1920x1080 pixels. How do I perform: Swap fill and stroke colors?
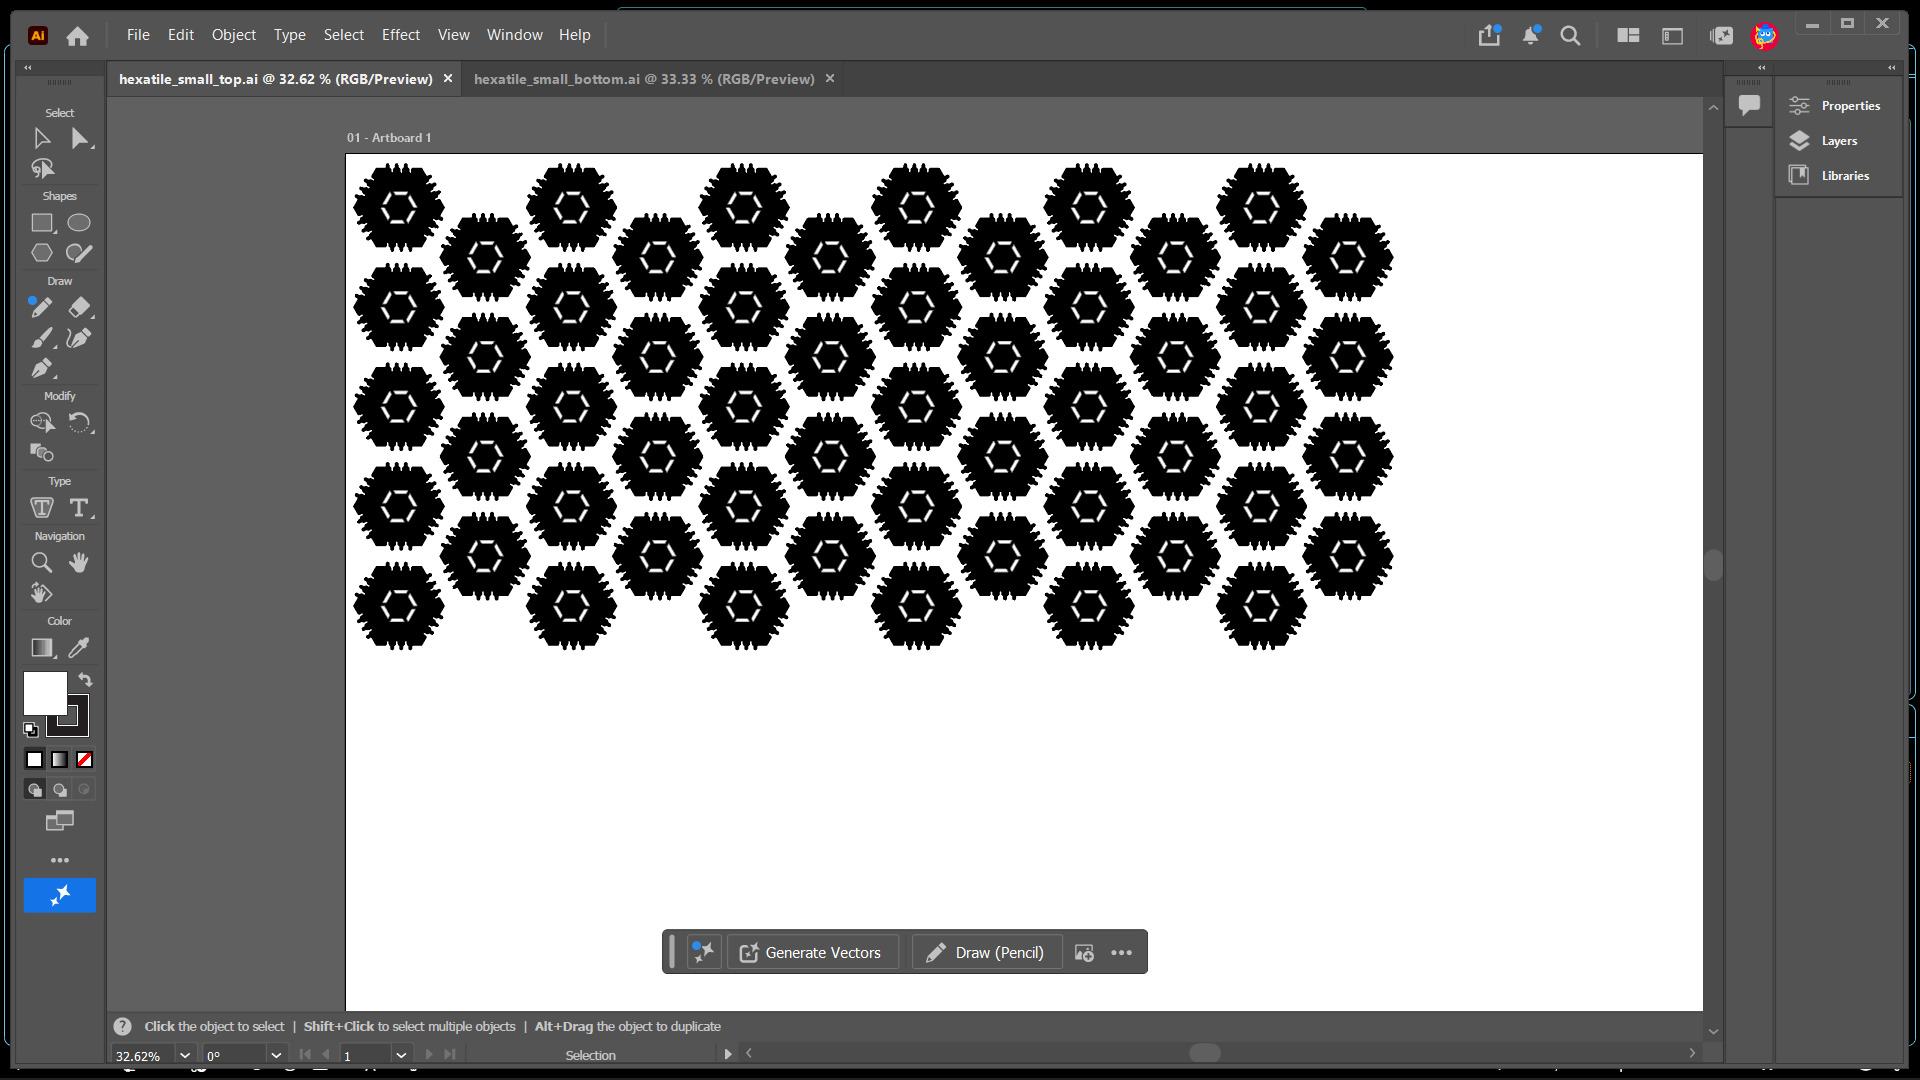pos(86,680)
